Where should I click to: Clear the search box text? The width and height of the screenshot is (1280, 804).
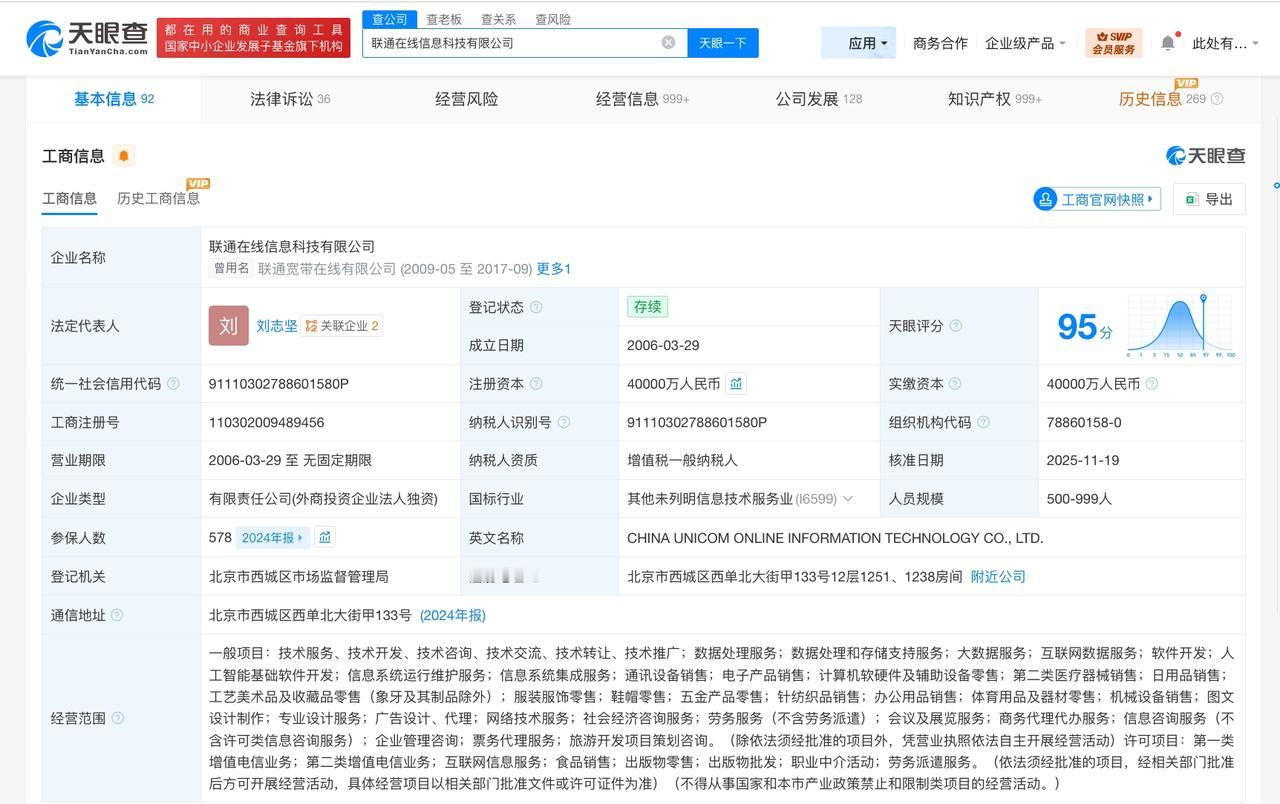pos(668,43)
